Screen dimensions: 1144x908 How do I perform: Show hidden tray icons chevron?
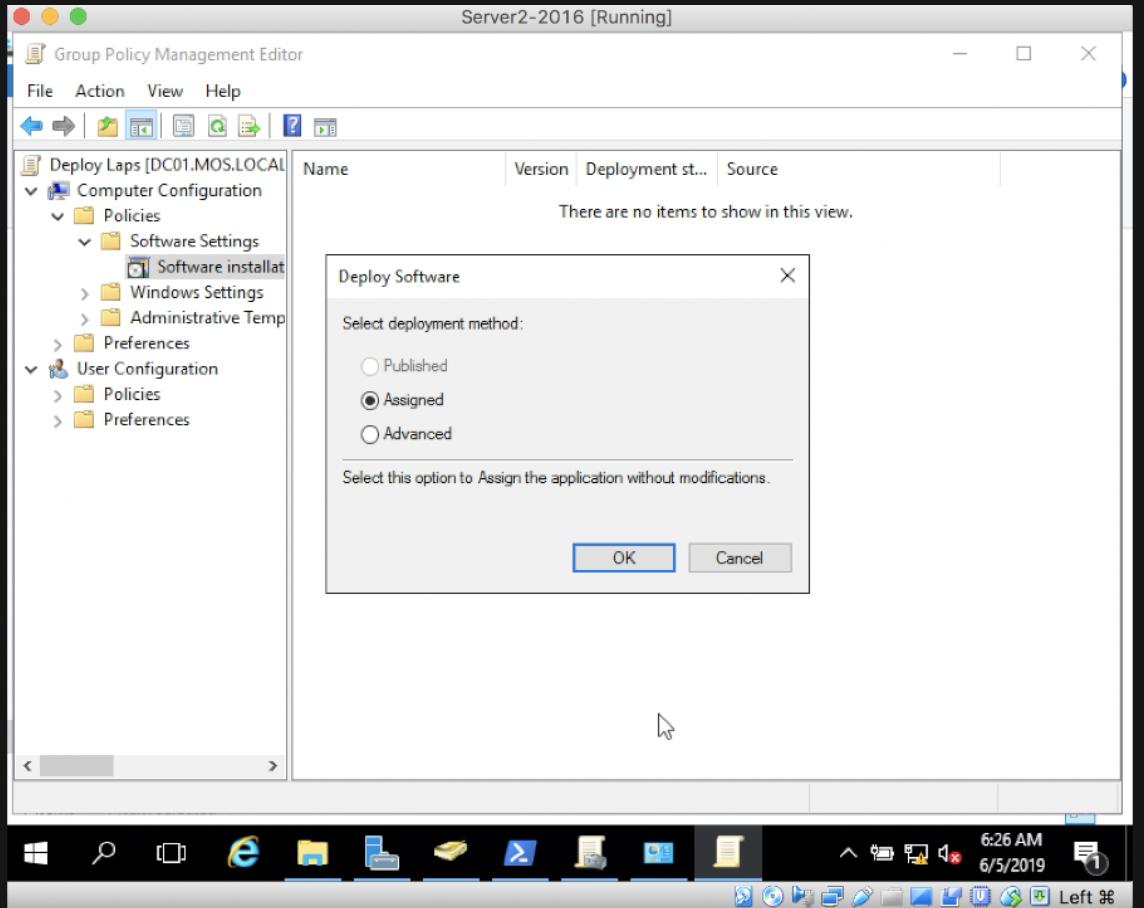point(848,852)
